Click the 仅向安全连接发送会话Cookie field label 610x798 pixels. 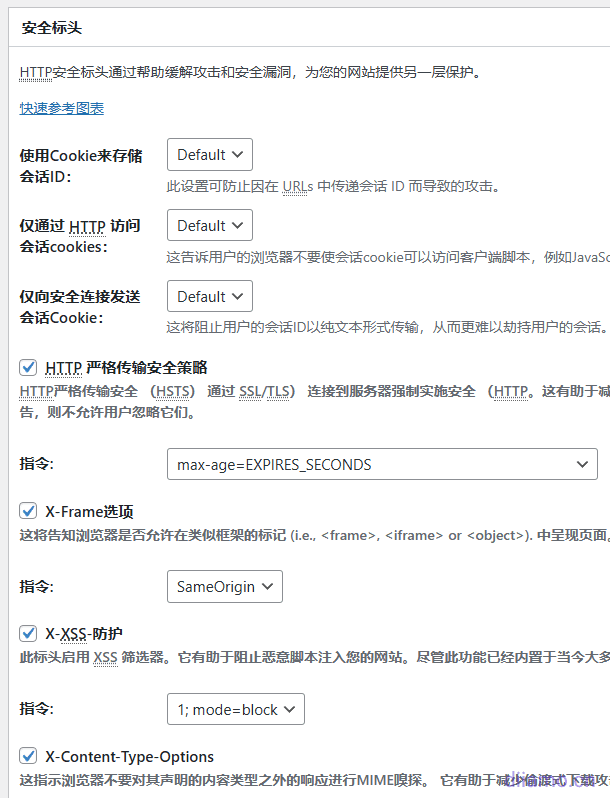point(80,307)
